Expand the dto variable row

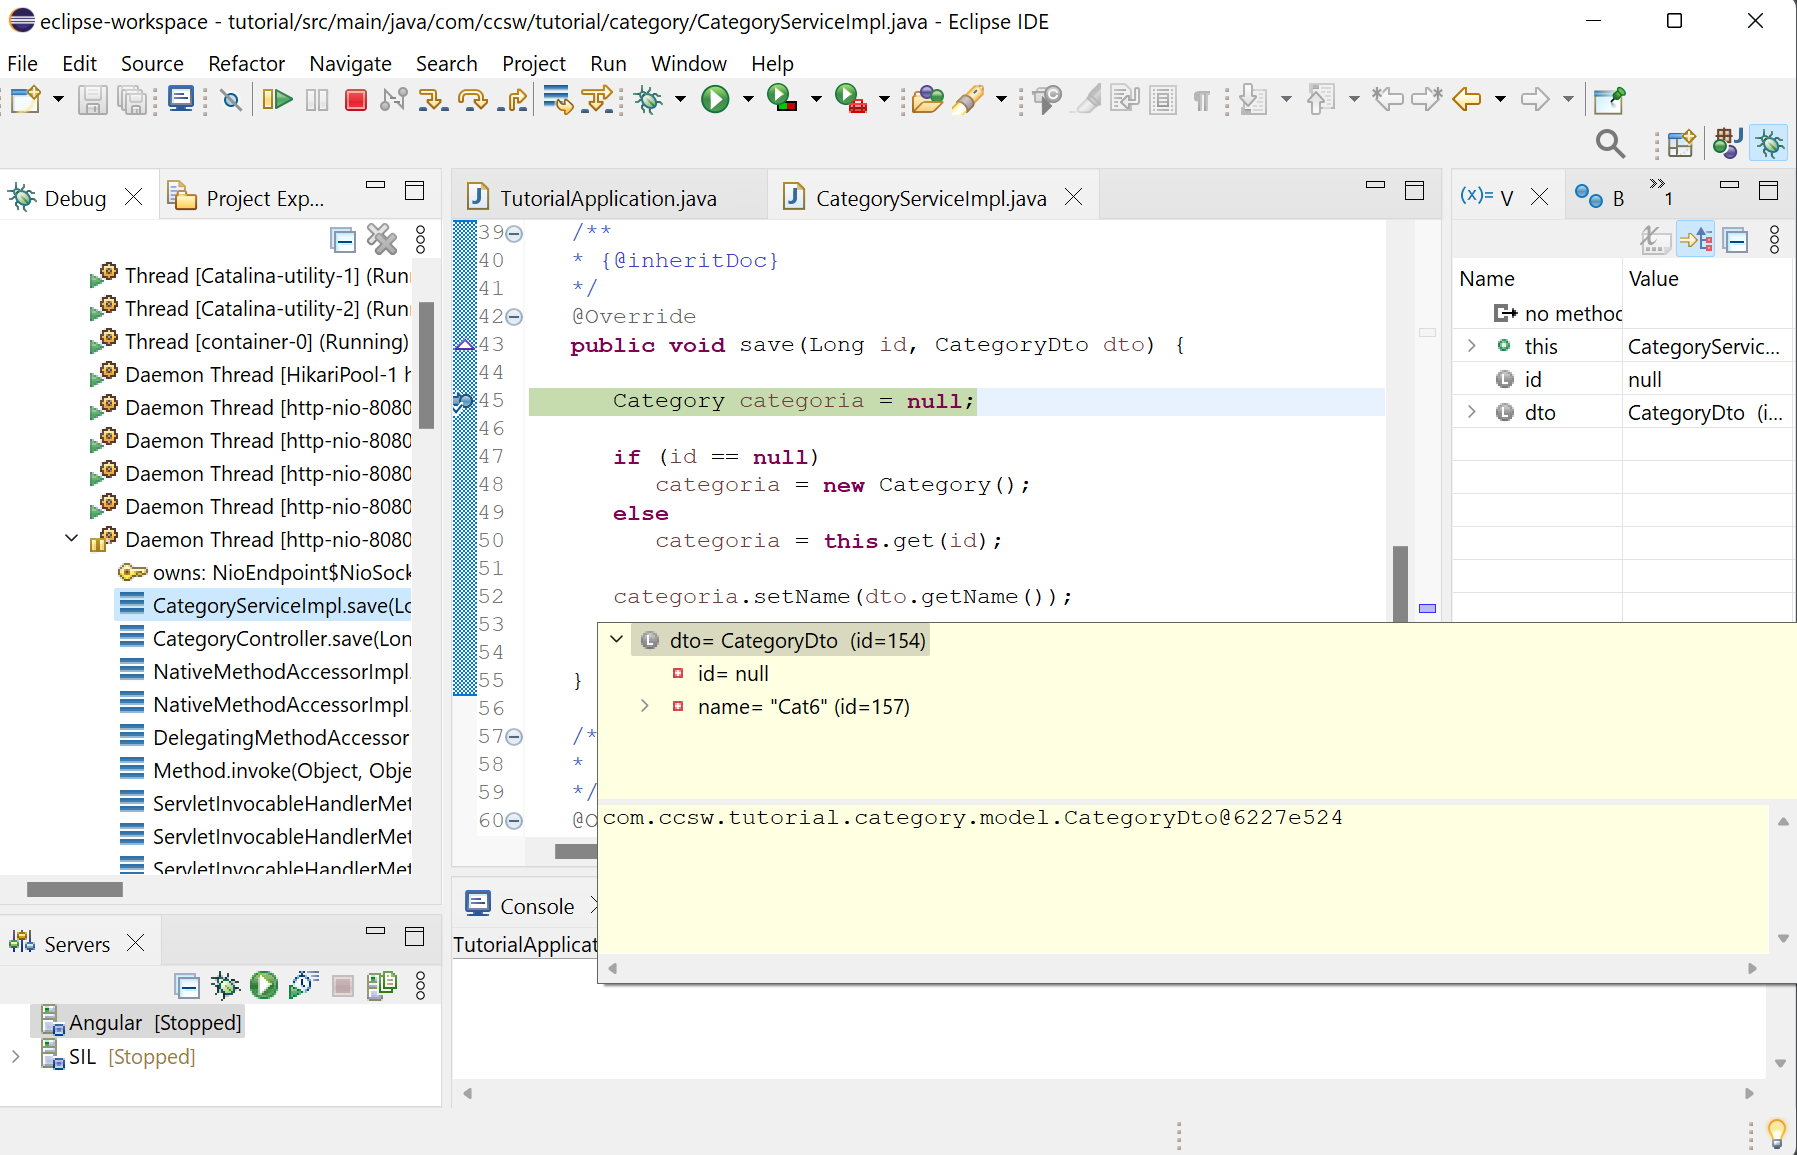(1472, 412)
